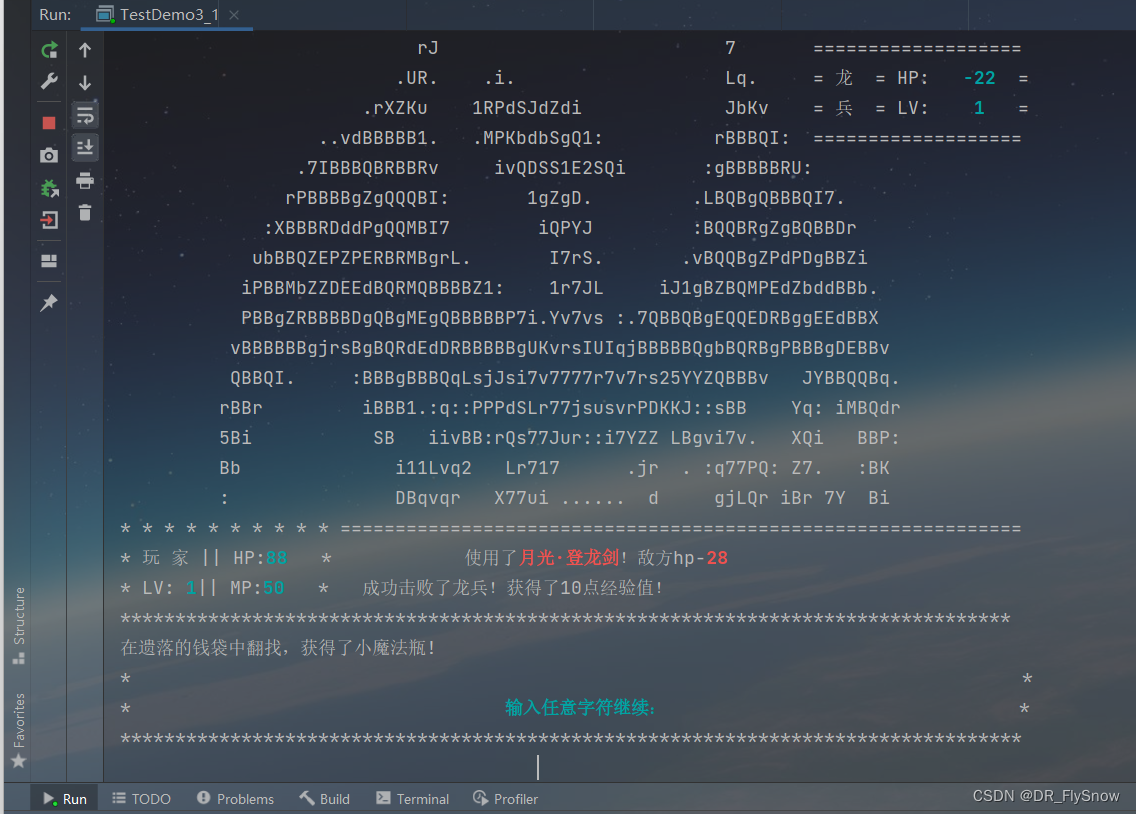Open the Terminal tool window
1136x814 pixels.
tap(413, 799)
